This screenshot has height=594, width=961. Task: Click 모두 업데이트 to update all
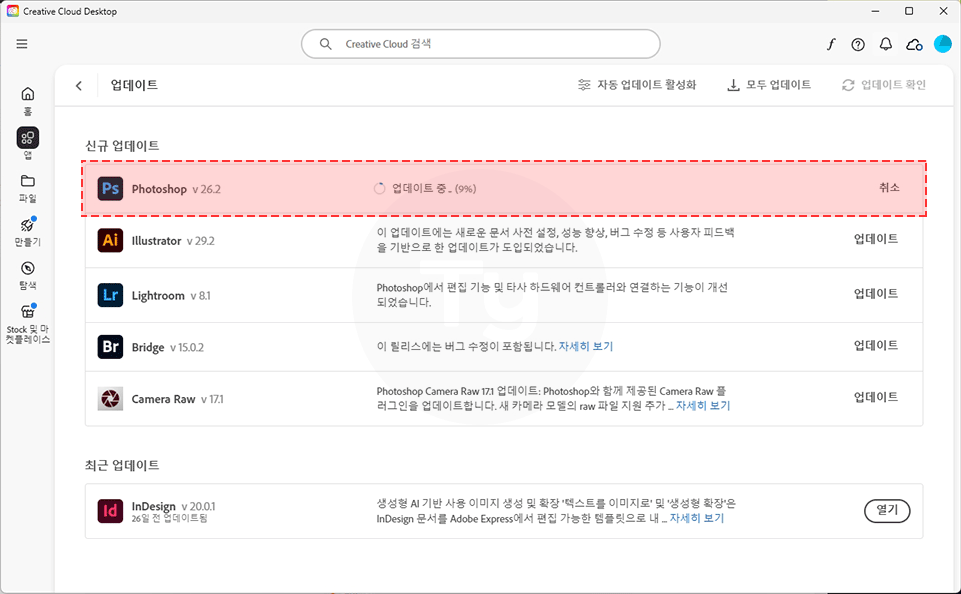(x=769, y=85)
